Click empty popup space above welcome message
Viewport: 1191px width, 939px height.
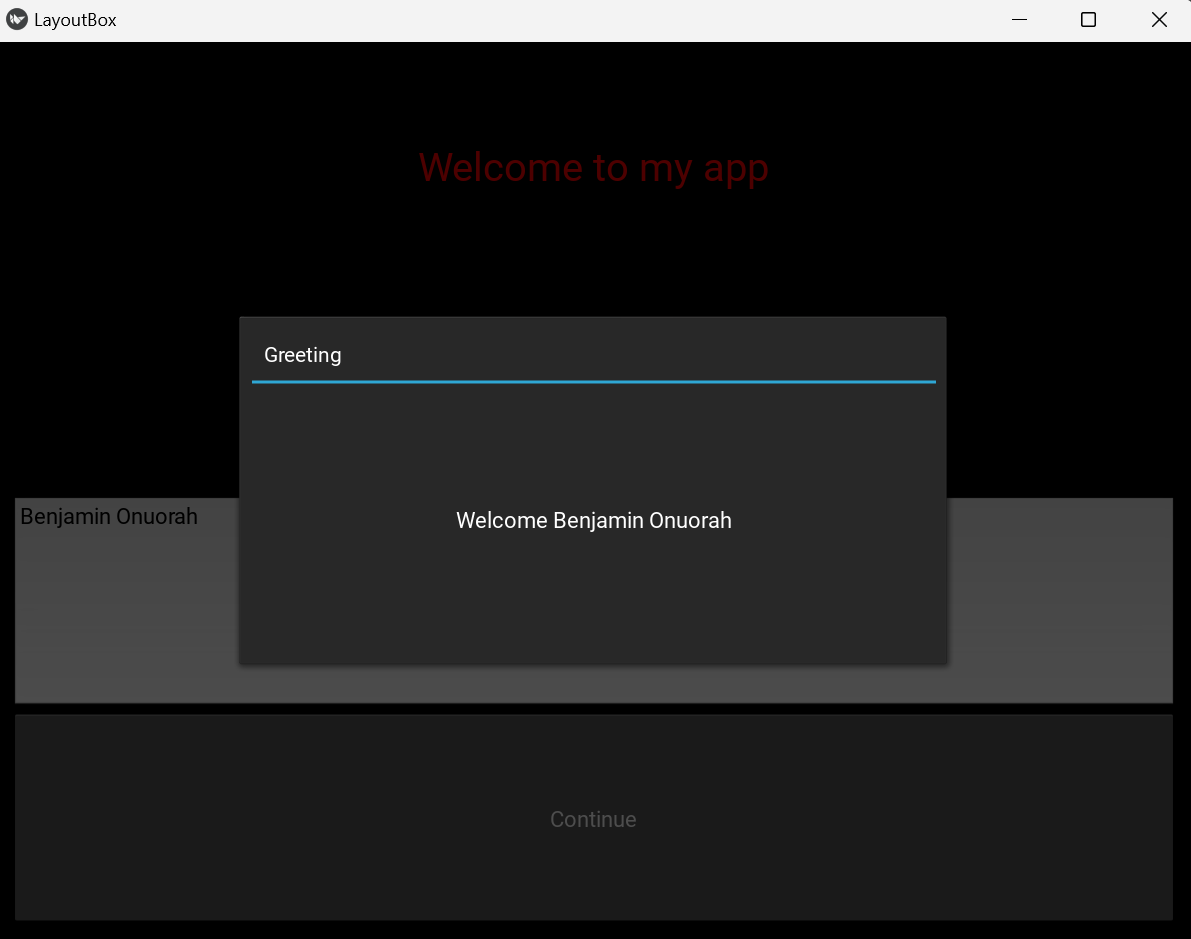[x=593, y=440]
